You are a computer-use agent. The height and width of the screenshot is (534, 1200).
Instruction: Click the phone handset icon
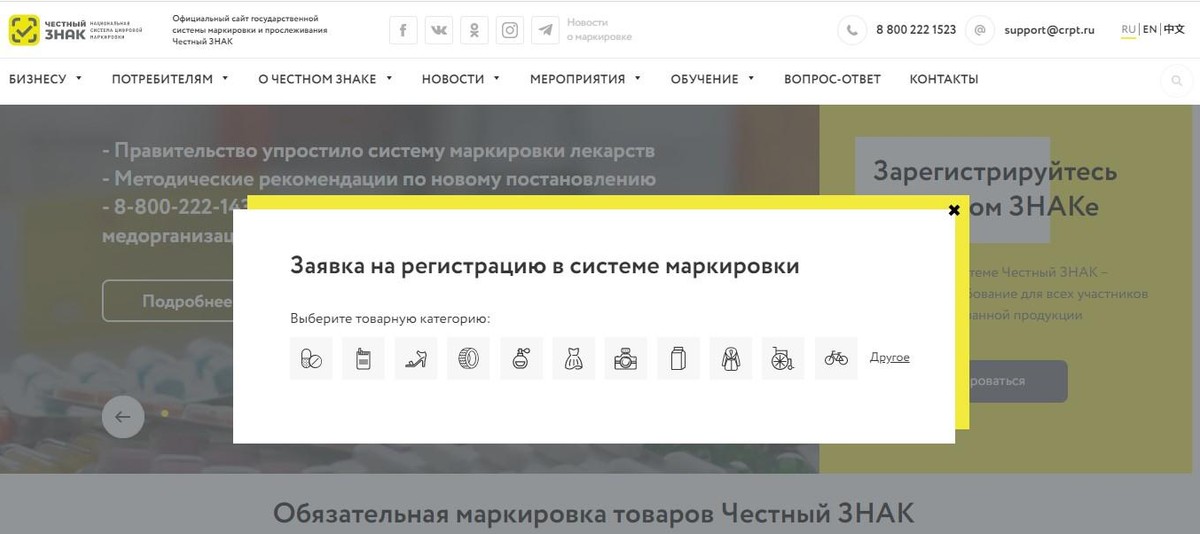point(852,30)
